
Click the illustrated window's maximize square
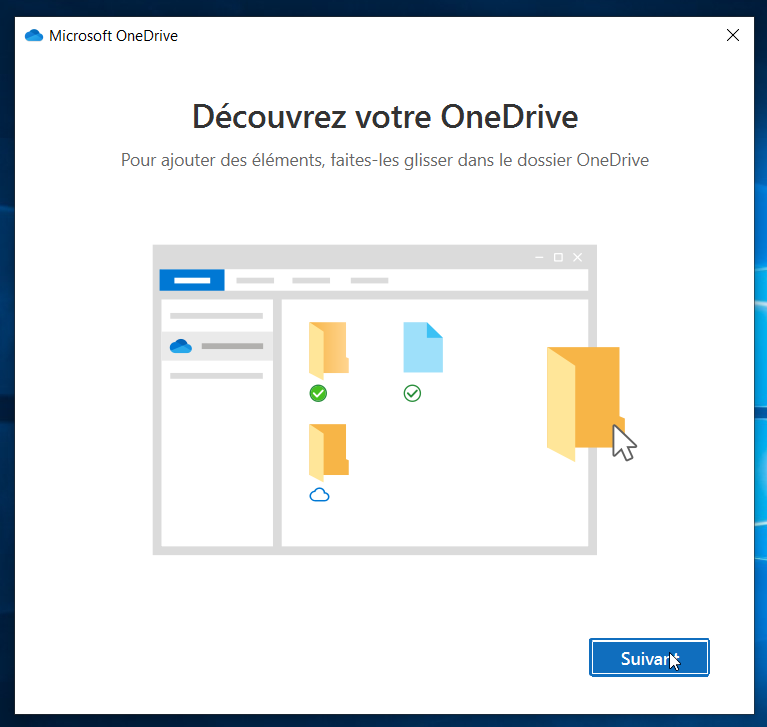(x=558, y=258)
